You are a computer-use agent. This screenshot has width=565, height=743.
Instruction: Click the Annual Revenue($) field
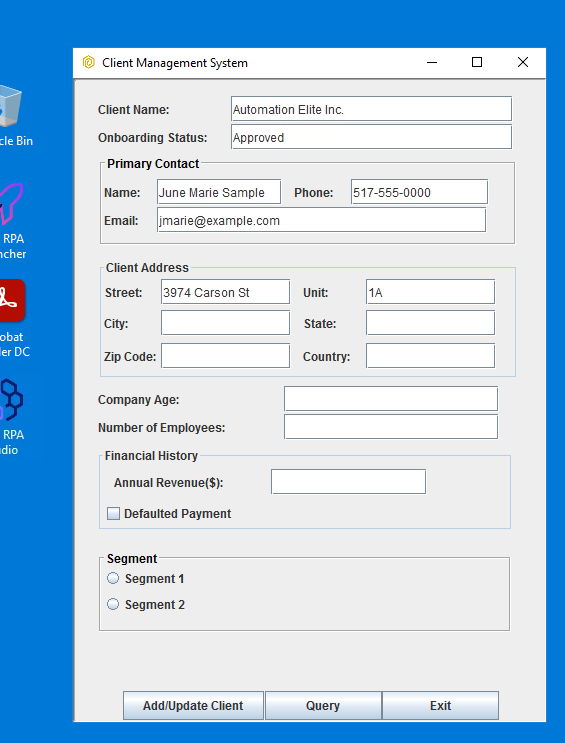coord(348,482)
